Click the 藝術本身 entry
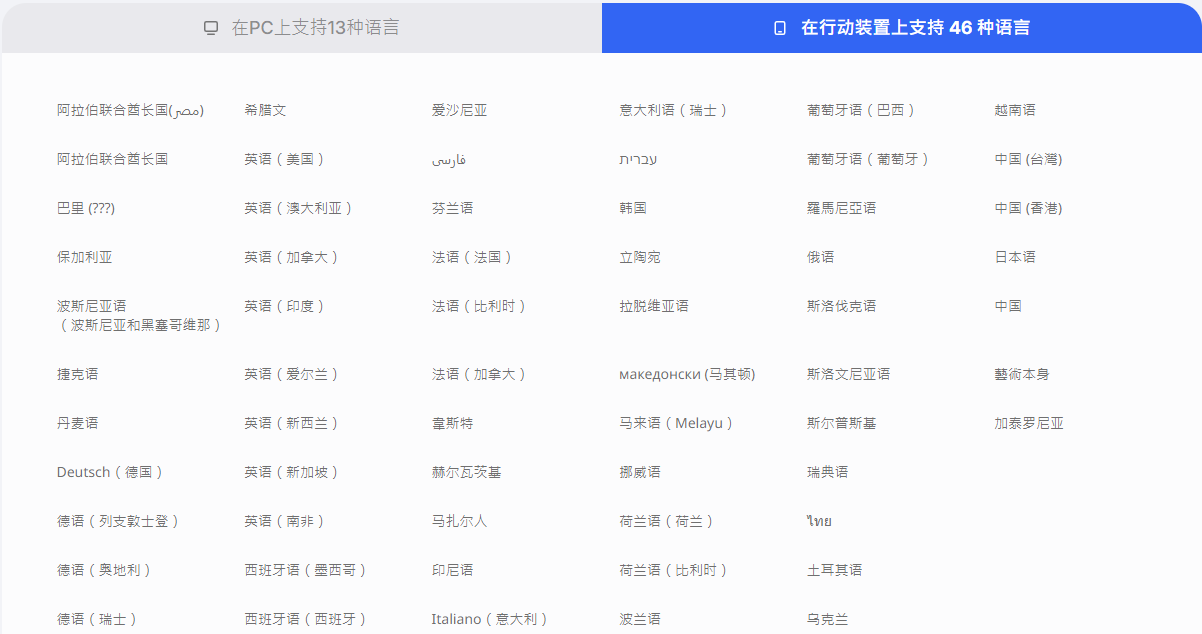Viewport: 1202px width, 634px height. click(1022, 374)
